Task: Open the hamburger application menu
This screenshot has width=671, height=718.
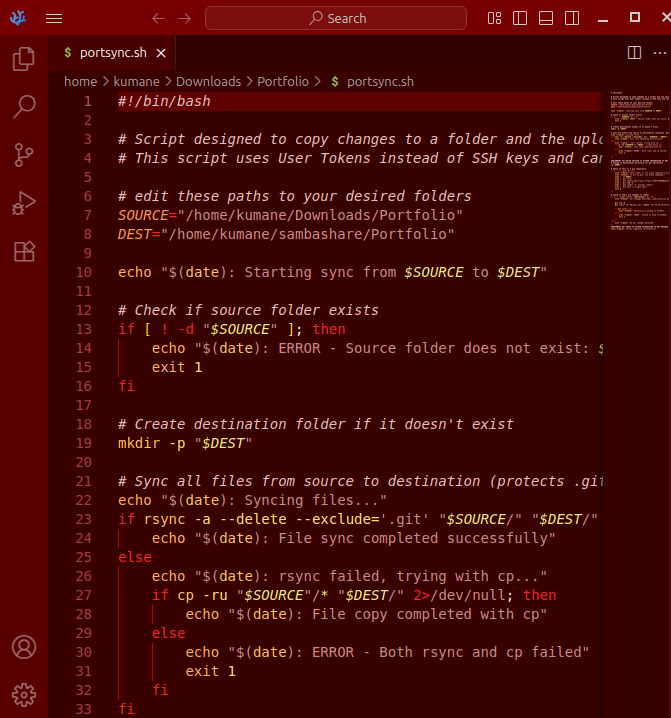Action: (54, 18)
